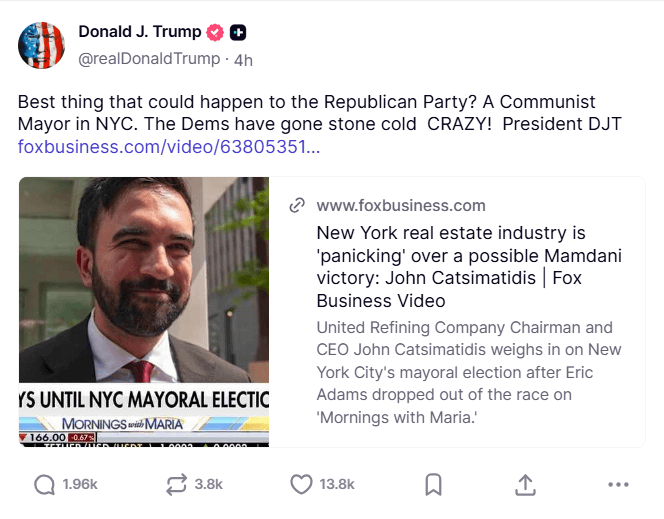Open the three-dot more options menu
The image size is (664, 519).
(619, 484)
